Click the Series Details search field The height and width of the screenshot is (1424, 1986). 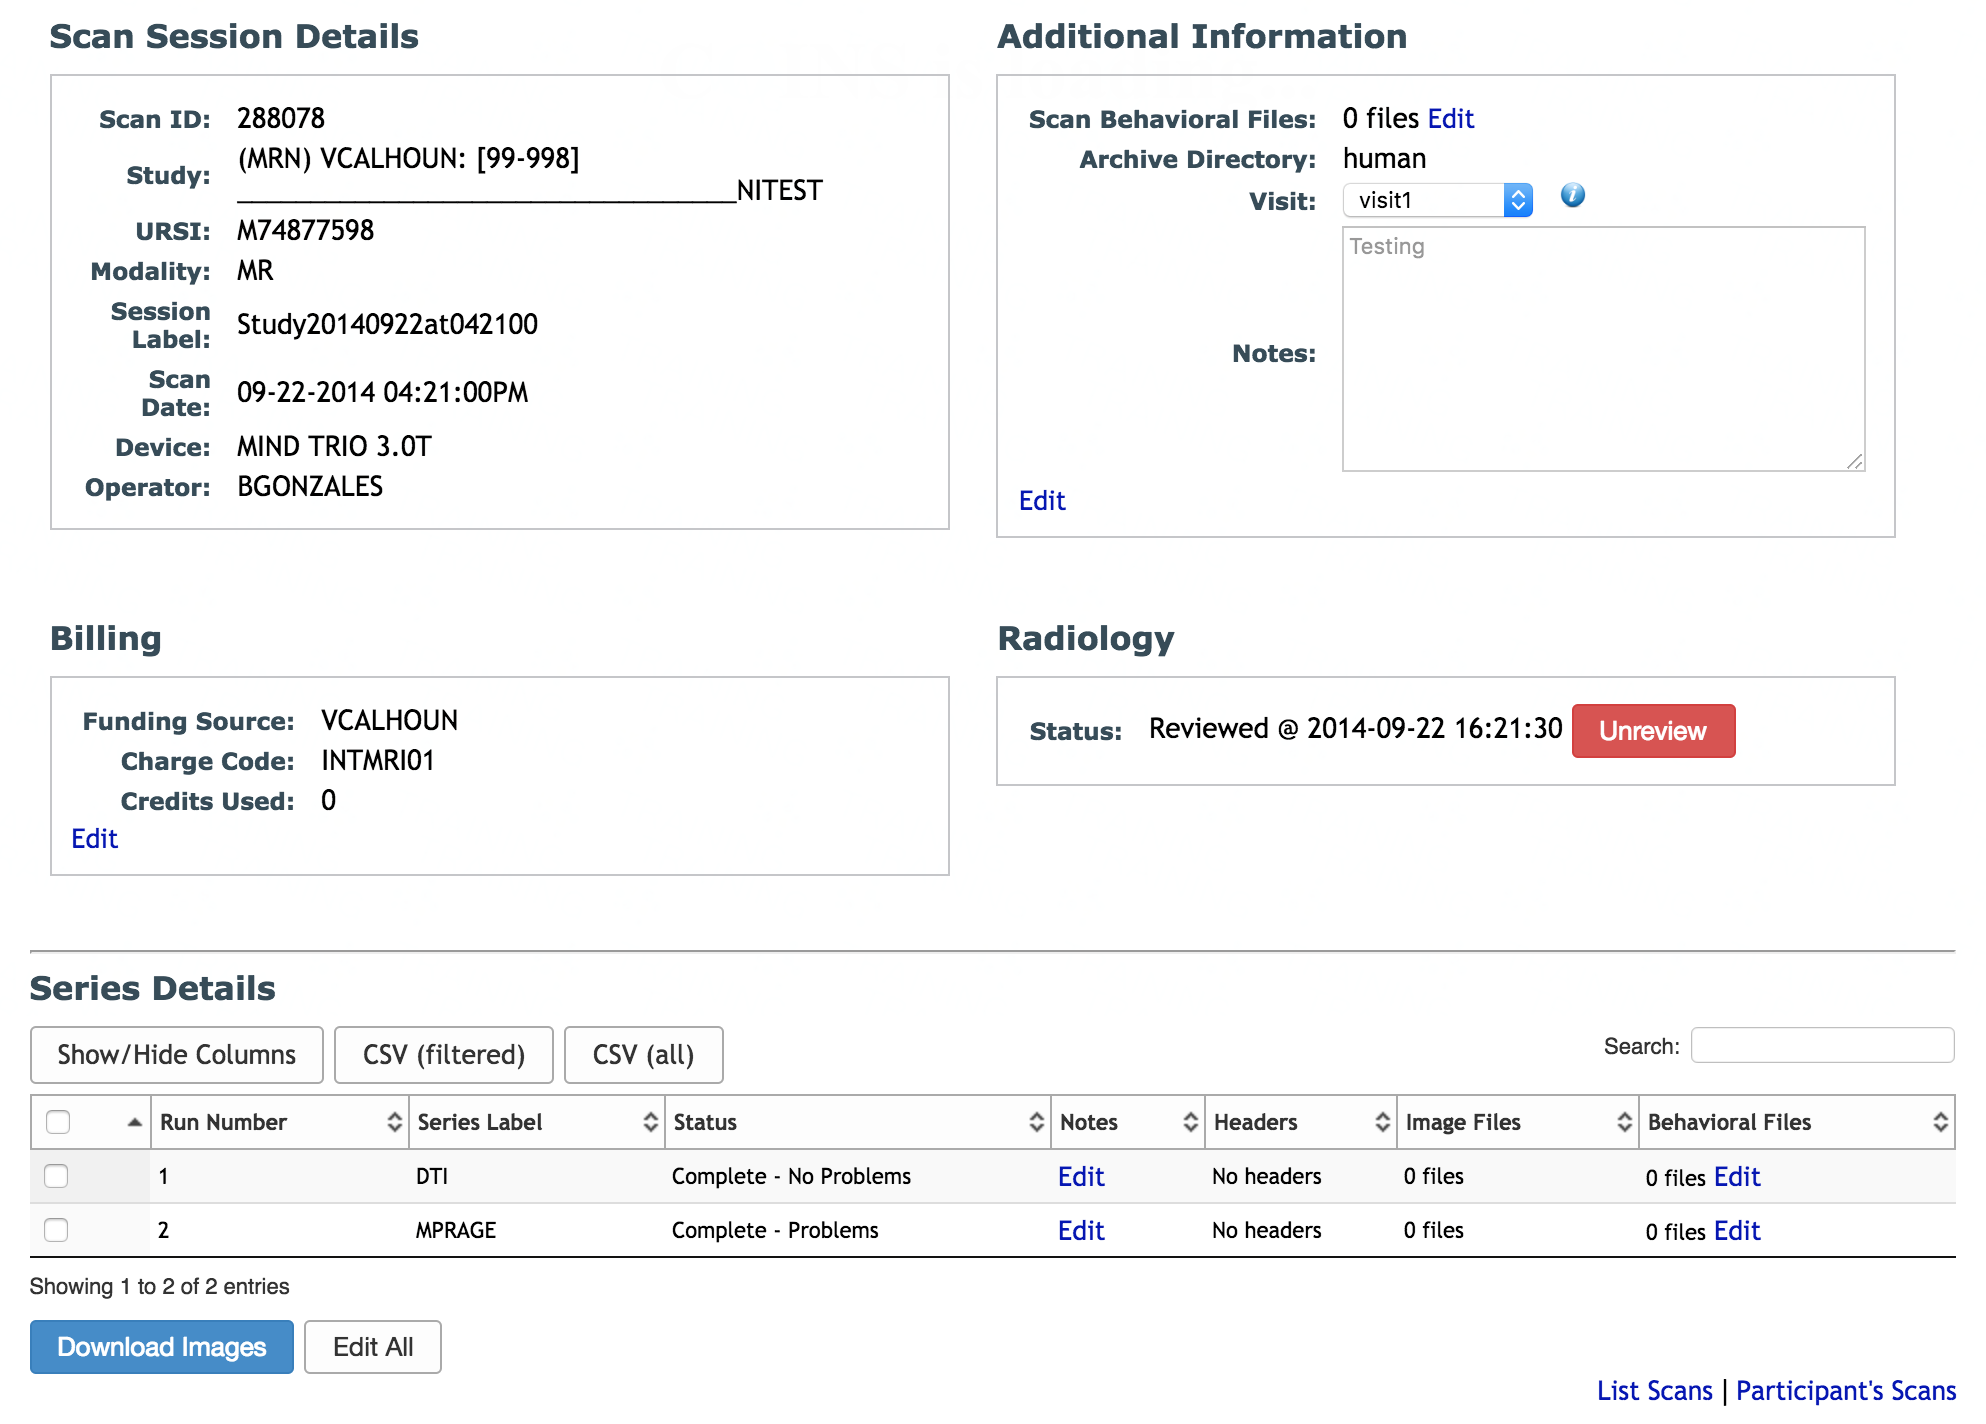tap(1821, 1046)
